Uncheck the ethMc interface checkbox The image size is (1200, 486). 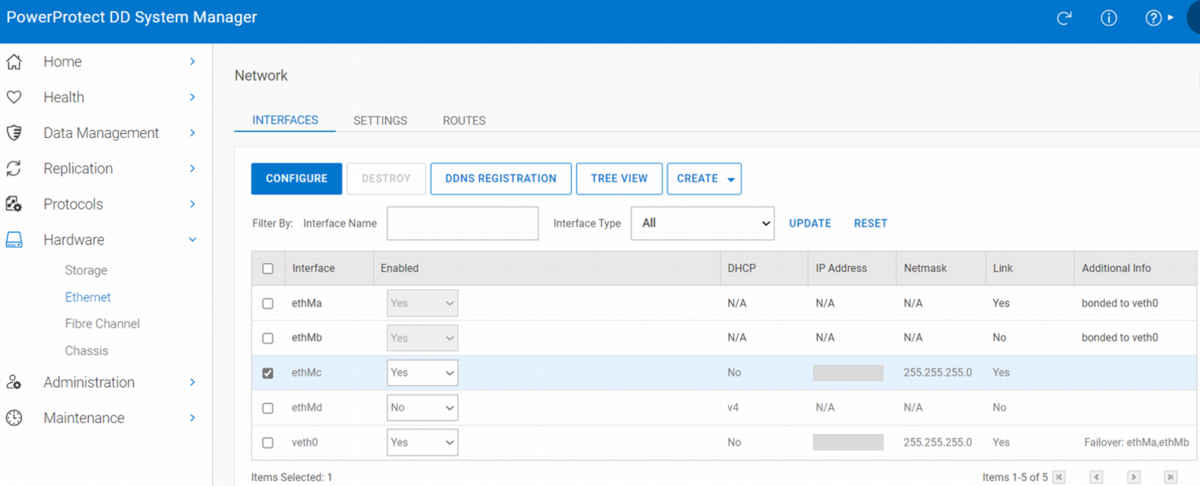[267, 373]
